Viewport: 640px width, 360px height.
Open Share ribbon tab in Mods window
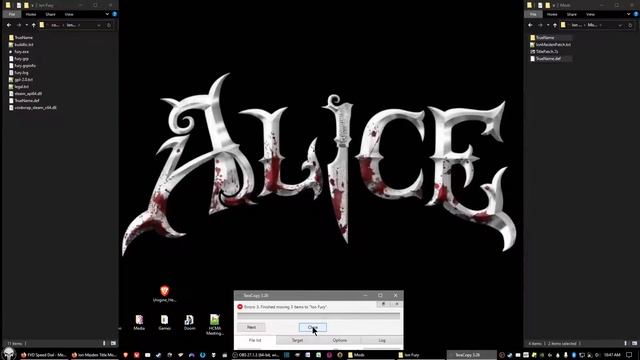(x=571, y=14)
